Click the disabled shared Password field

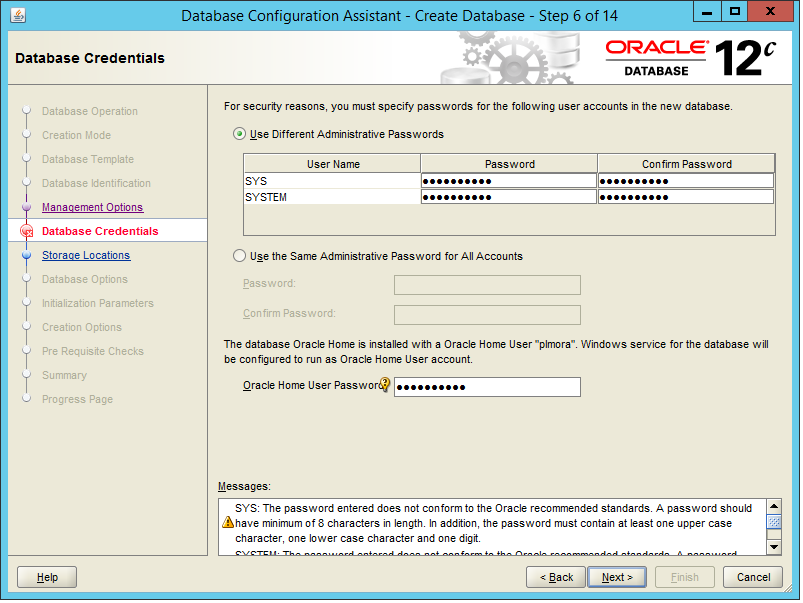pos(487,285)
